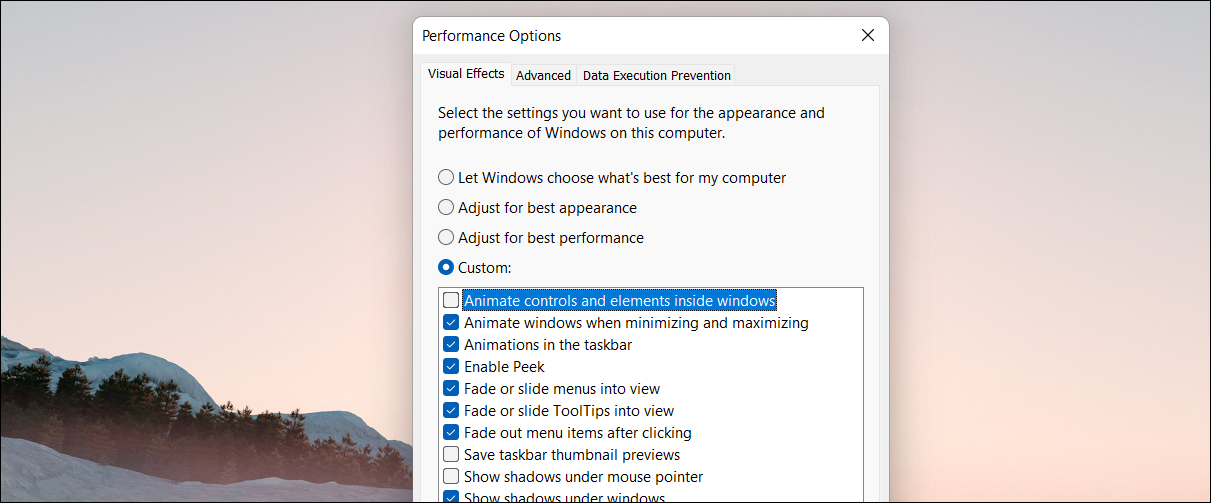Select the Custom radio option
Viewport: 1211px width, 503px height.
pos(446,268)
